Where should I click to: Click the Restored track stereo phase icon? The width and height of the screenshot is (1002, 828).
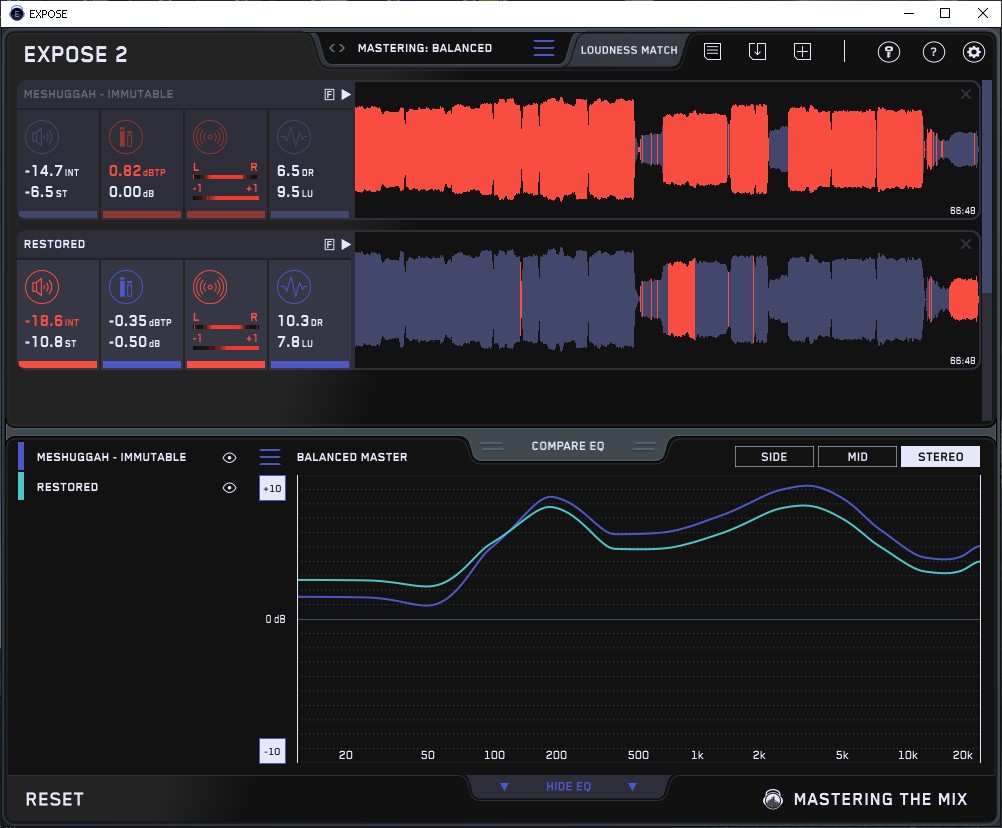(210, 287)
